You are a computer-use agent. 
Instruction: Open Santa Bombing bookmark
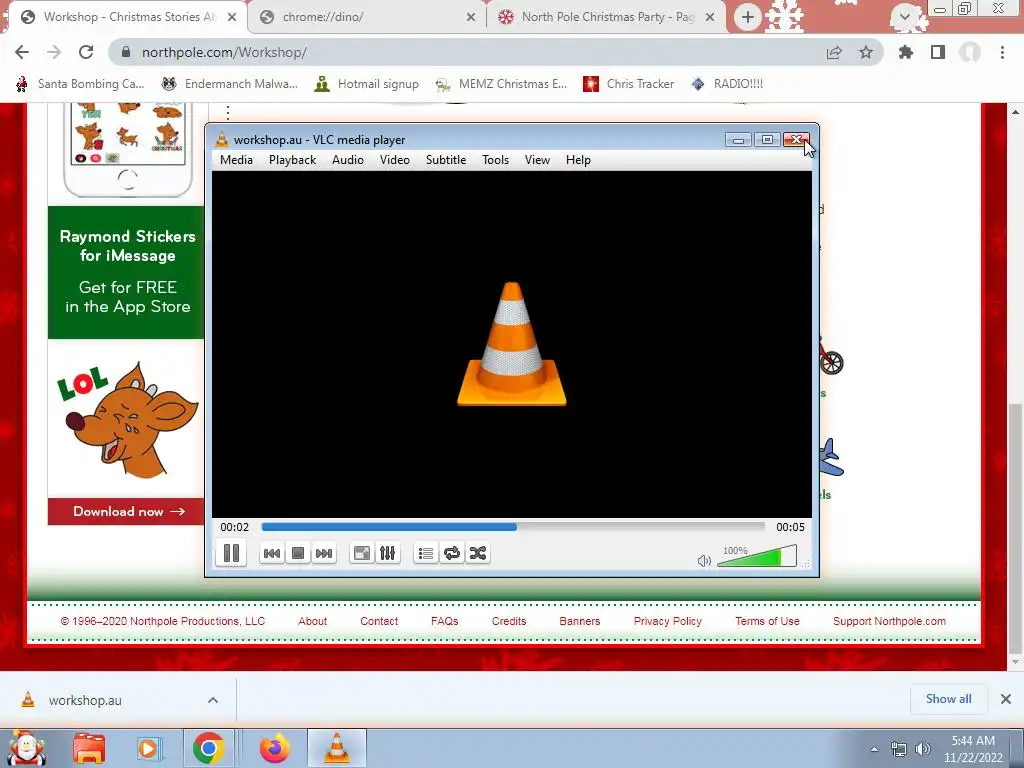click(x=80, y=84)
